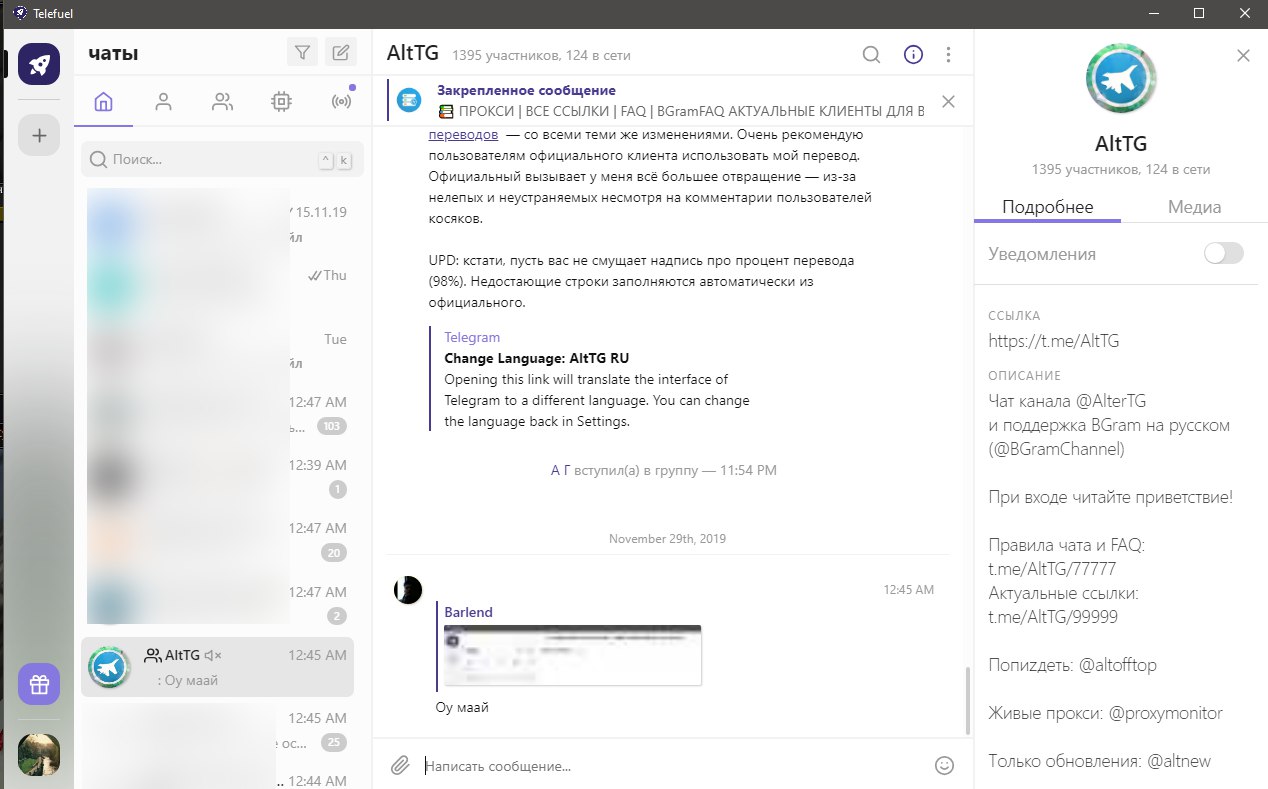1268x789 pixels.
Task: Switch to the Подробнее tab
Action: [1047, 207]
